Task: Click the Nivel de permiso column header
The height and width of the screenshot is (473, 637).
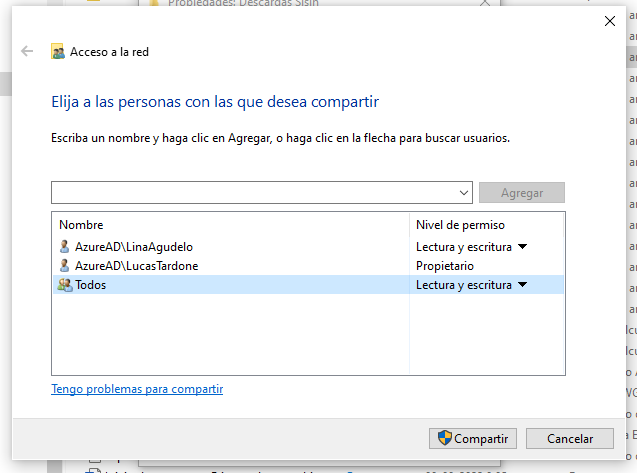Action: tap(460, 225)
